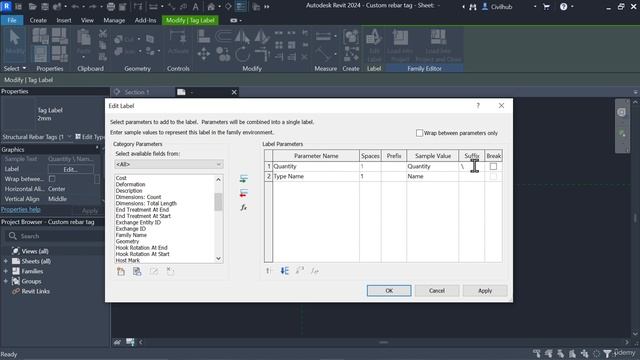This screenshot has width=640, height=360.
Task: Click the filter icon in the status bar
Action: point(607,353)
